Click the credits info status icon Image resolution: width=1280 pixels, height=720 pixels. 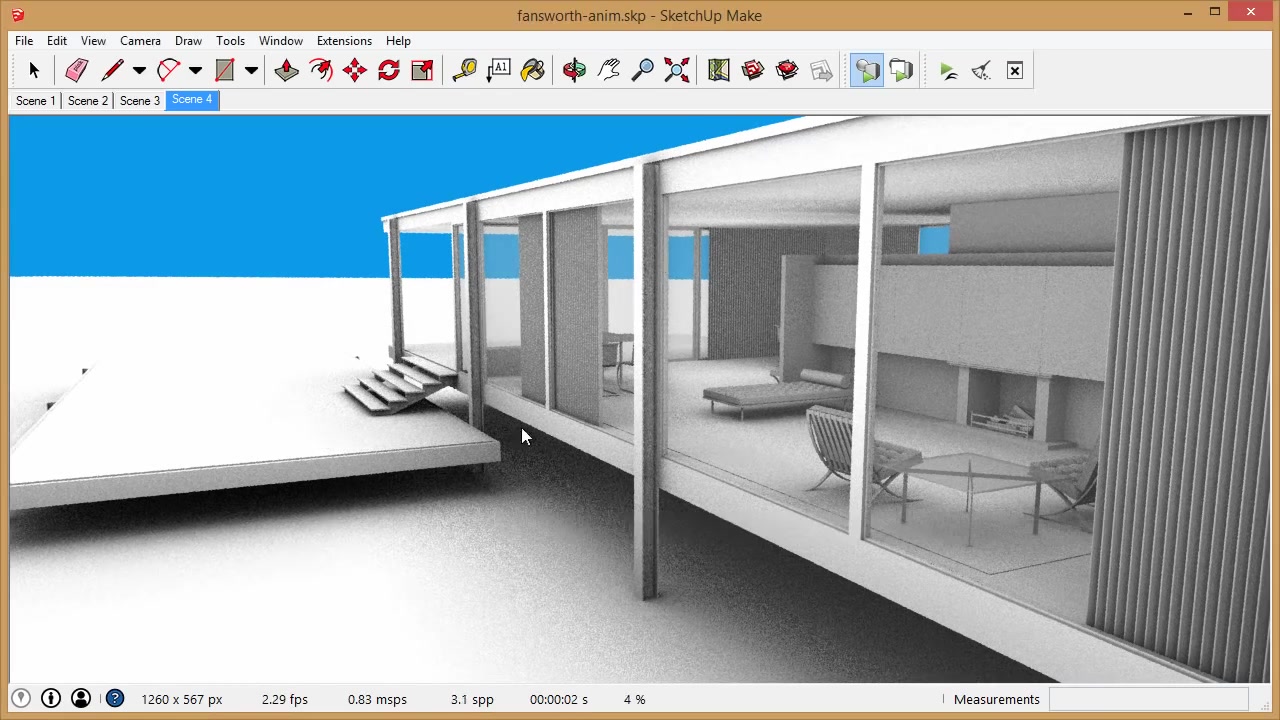pos(51,699)
